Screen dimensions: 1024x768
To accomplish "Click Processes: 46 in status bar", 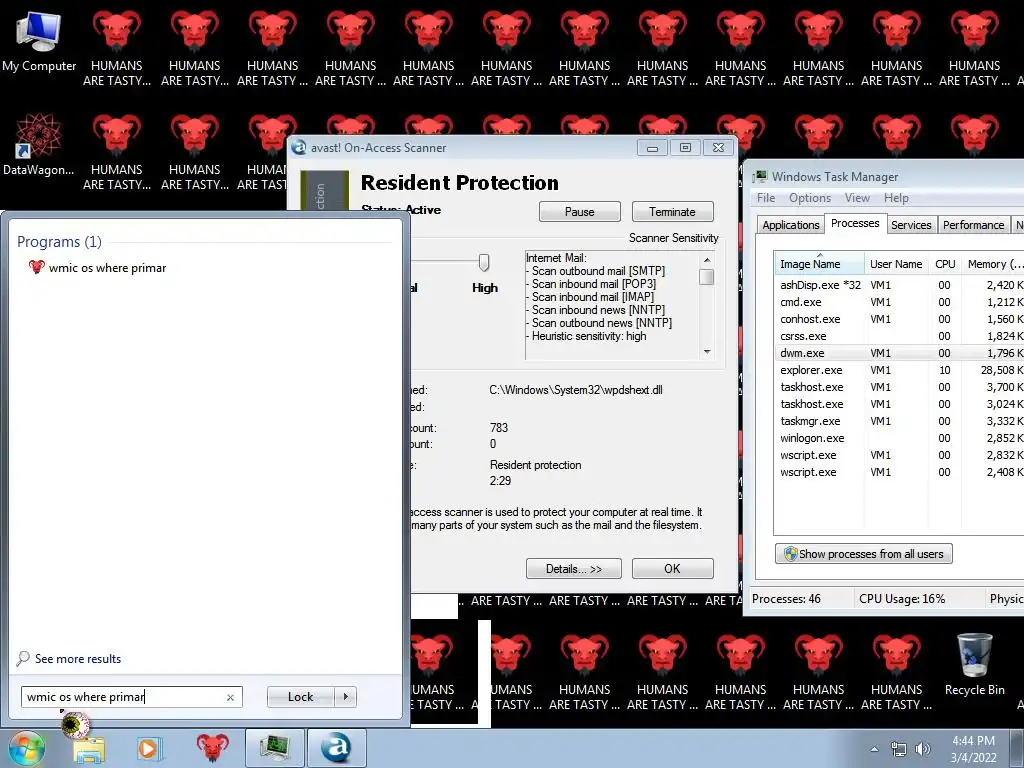I will (x=786, y=599).
